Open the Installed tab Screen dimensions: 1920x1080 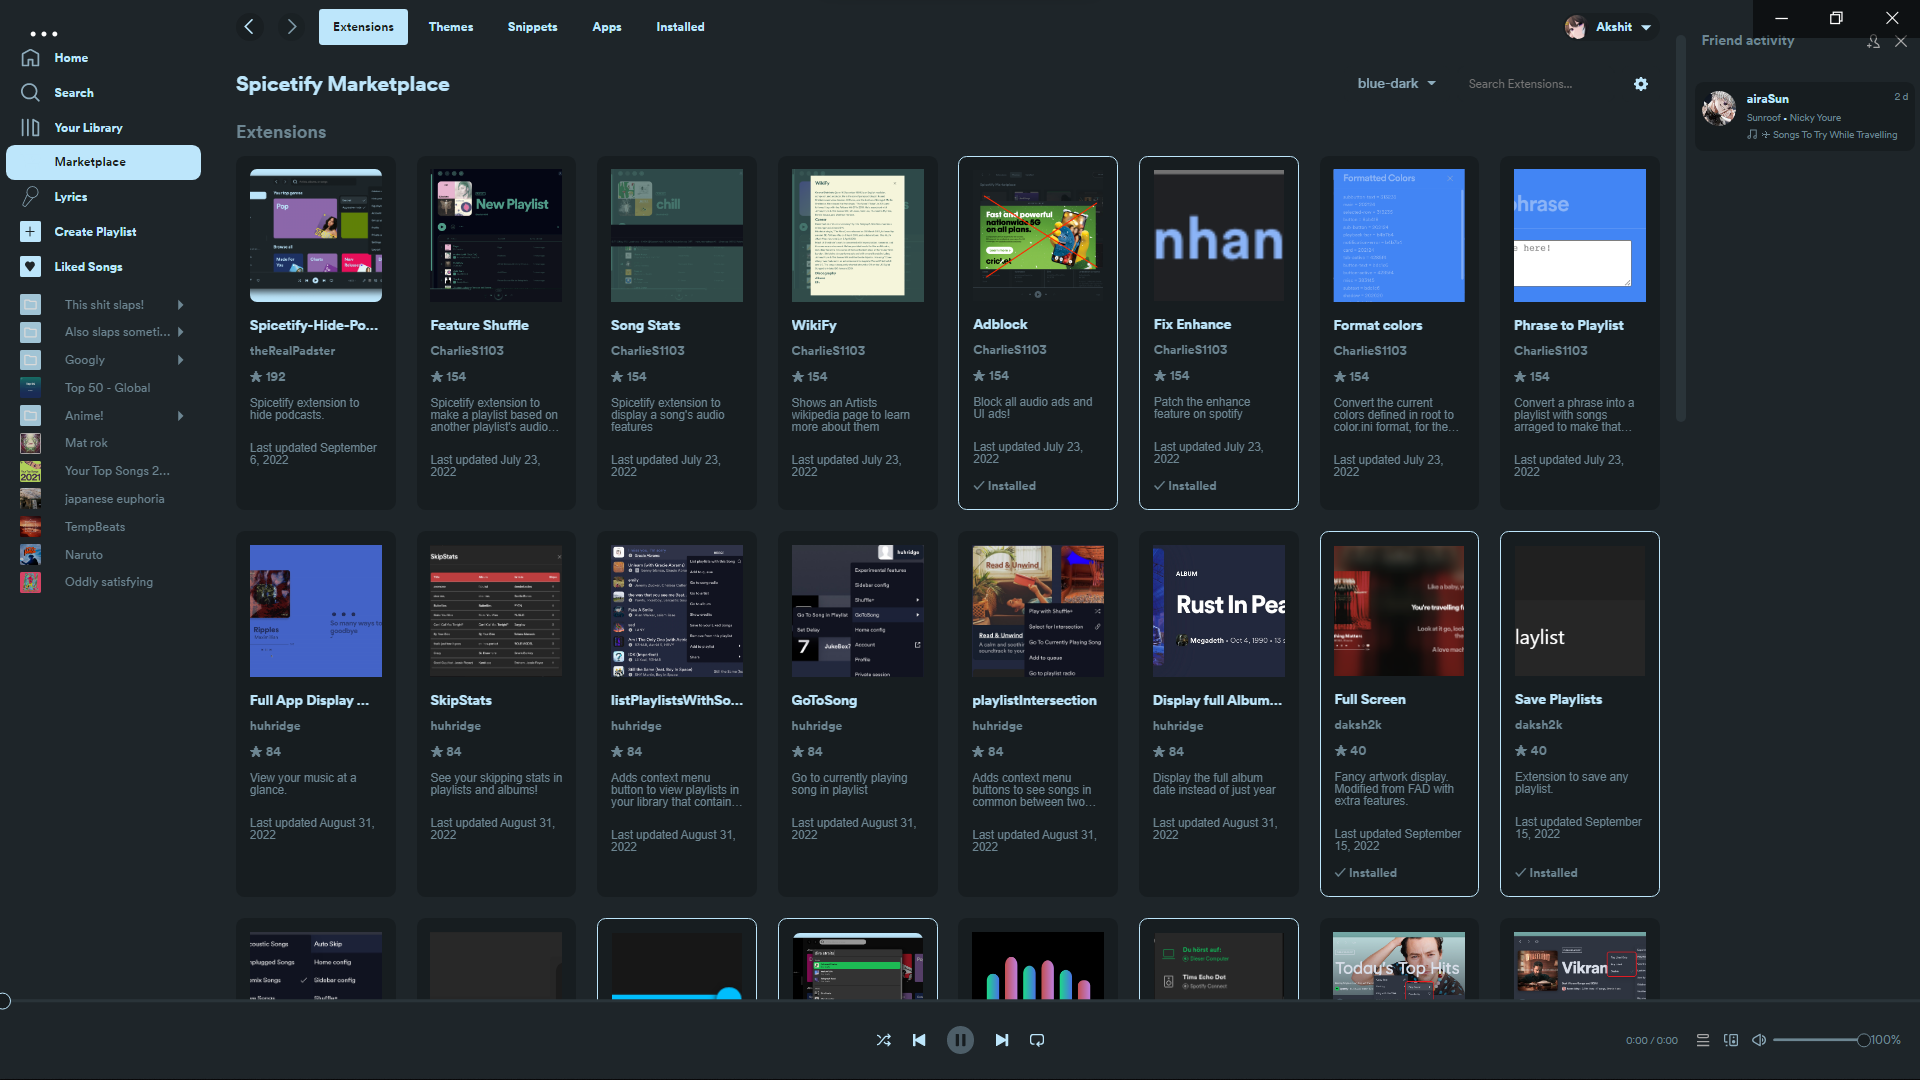coord(680,27)
